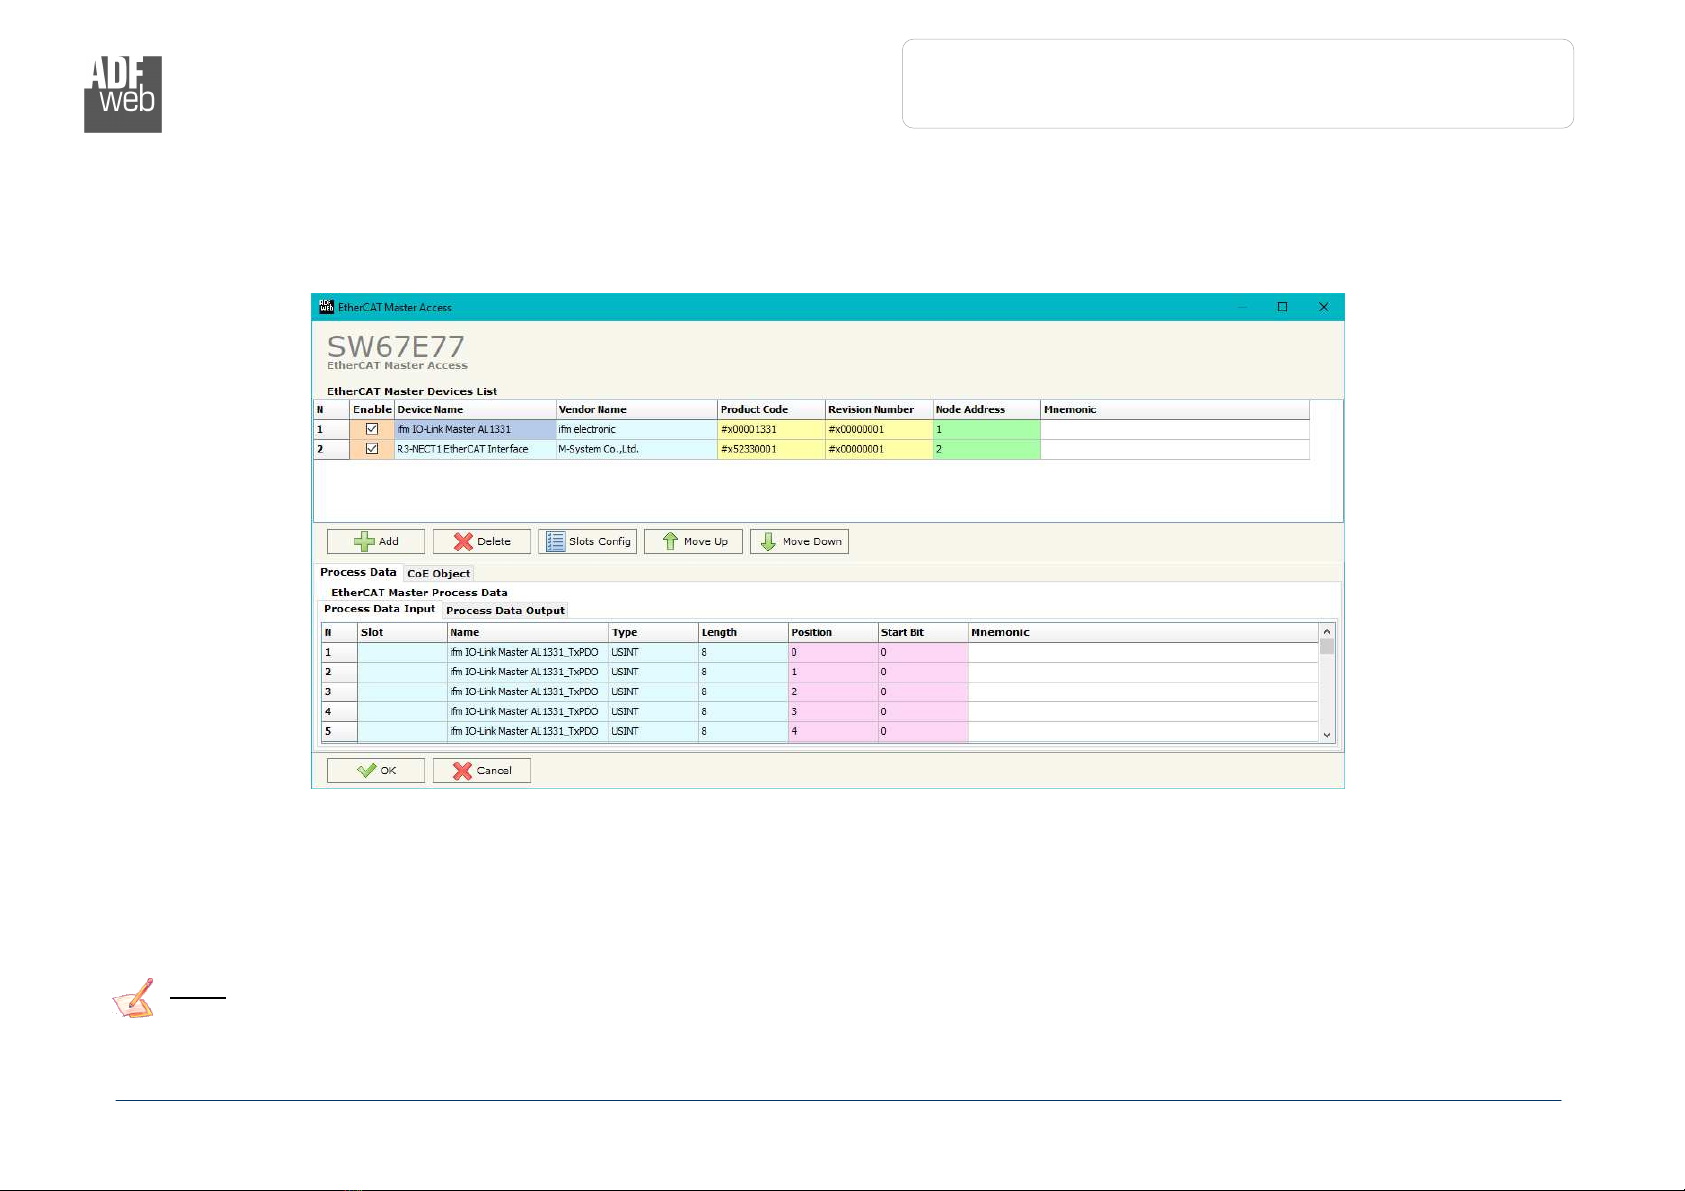Click the Mnemonic cell of R3-NECT1 EtherCAT Interface
Viewport: 1685px width, 1191px height.
click(x=1175, y=449)
